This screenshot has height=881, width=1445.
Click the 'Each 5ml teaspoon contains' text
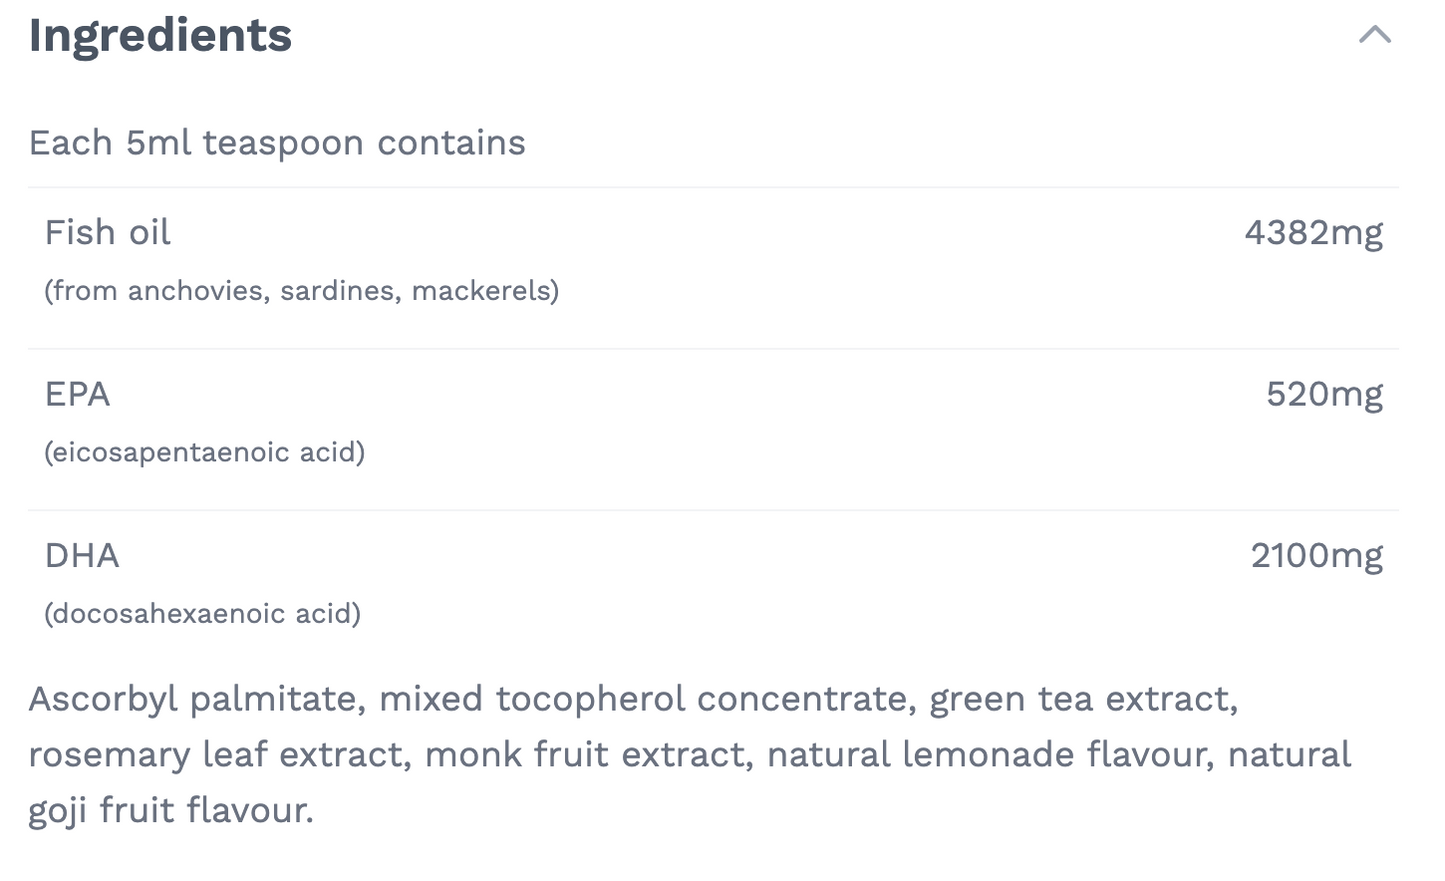click(276, 143)
